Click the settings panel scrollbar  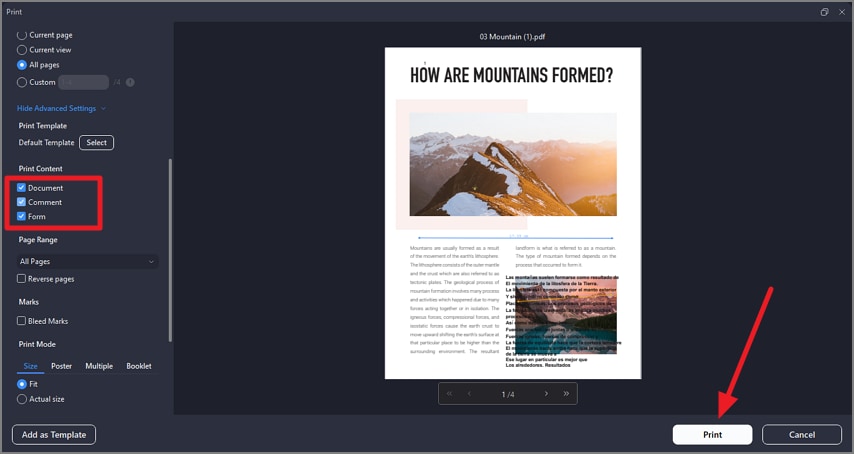pyautogui.click(x=170, y=250)
